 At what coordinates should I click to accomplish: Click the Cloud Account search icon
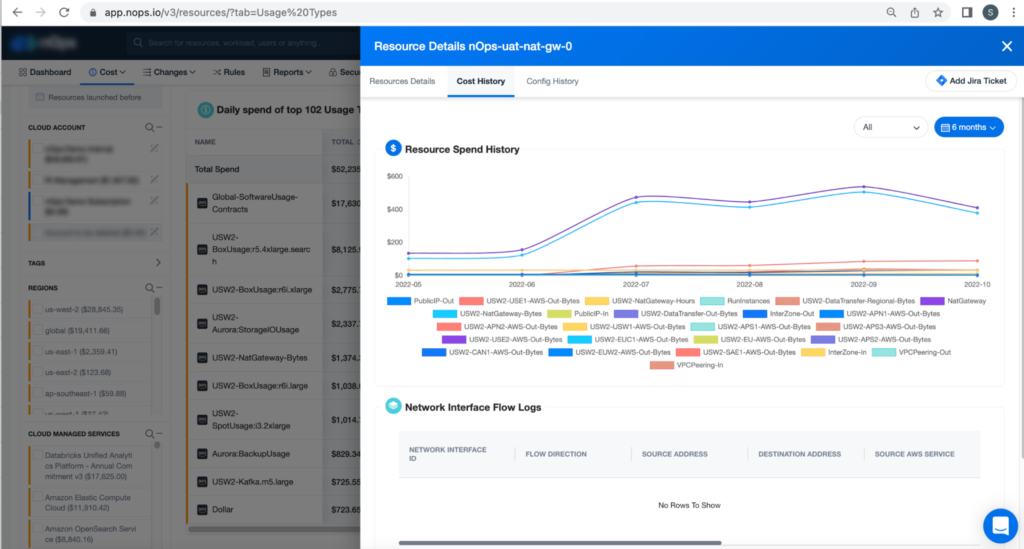point(150,128)
